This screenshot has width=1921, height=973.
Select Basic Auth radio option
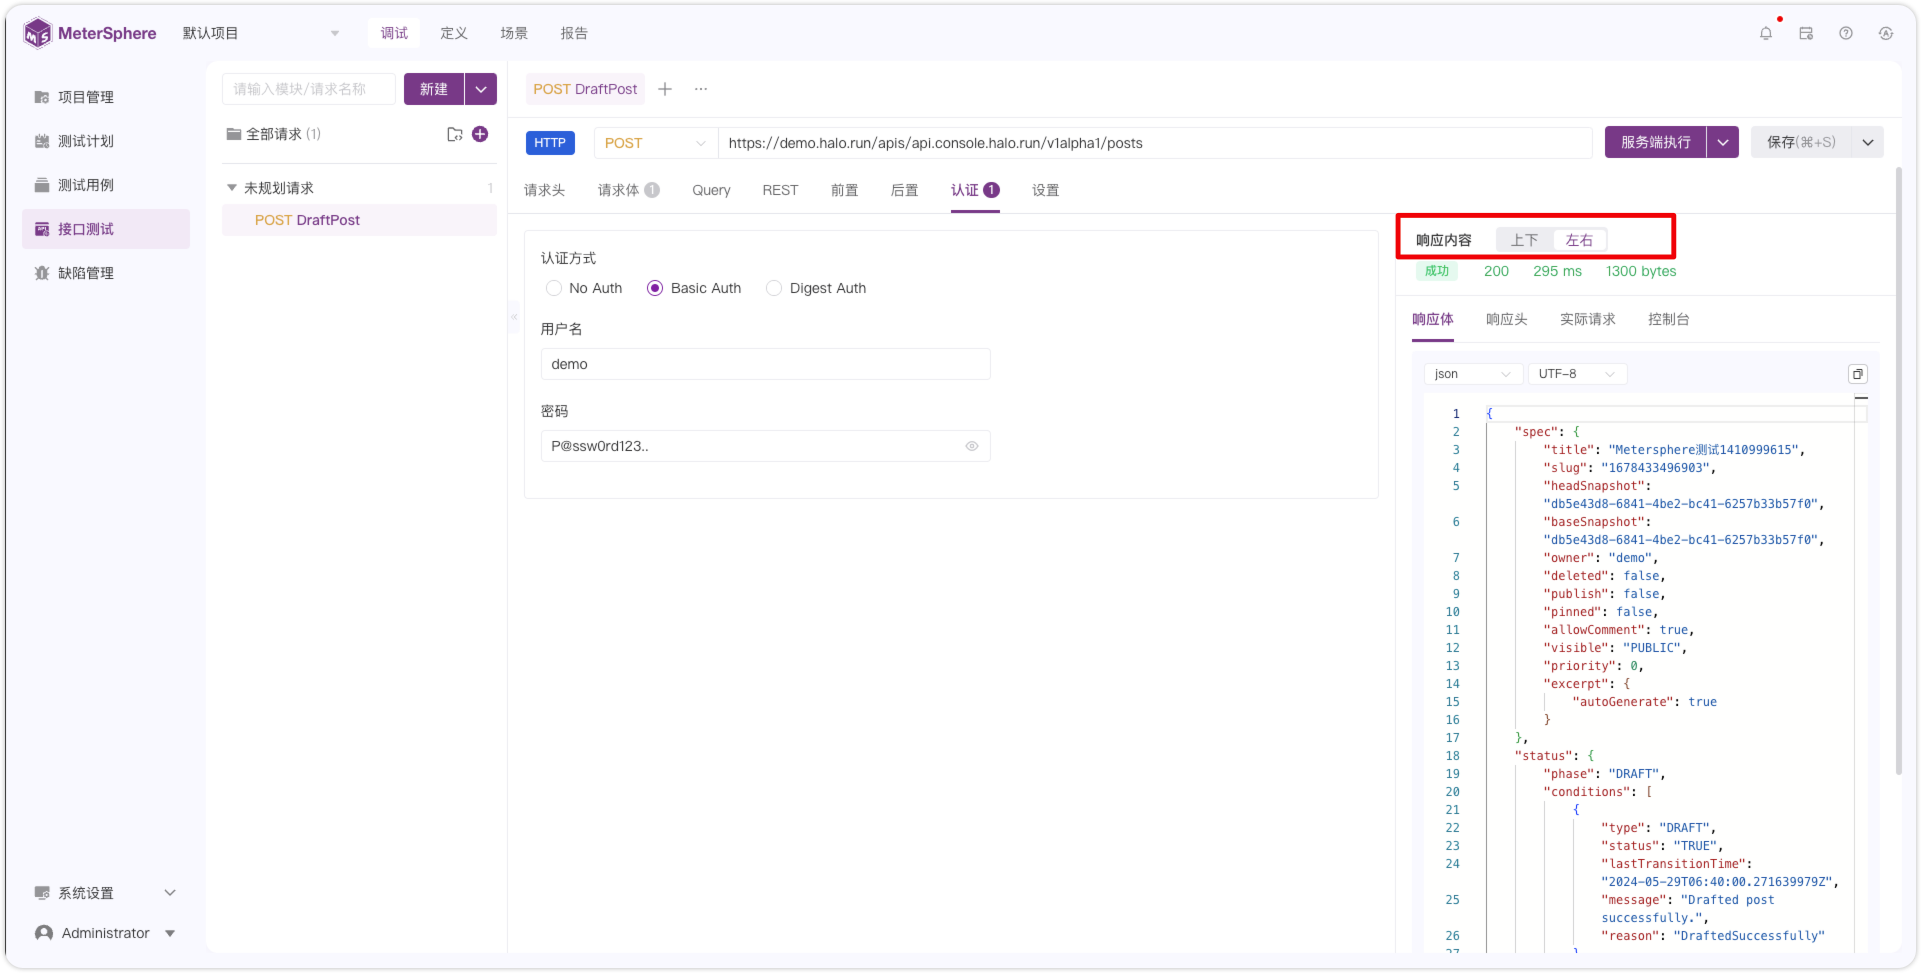click(694, 288)
